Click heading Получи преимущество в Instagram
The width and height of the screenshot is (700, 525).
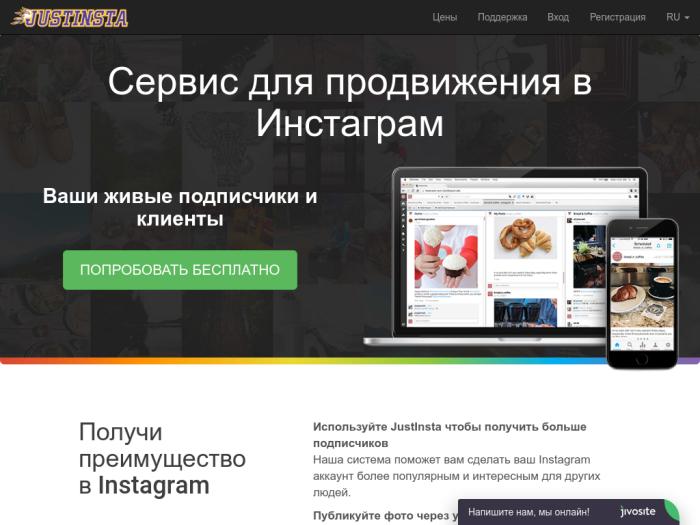coord(162,458)
